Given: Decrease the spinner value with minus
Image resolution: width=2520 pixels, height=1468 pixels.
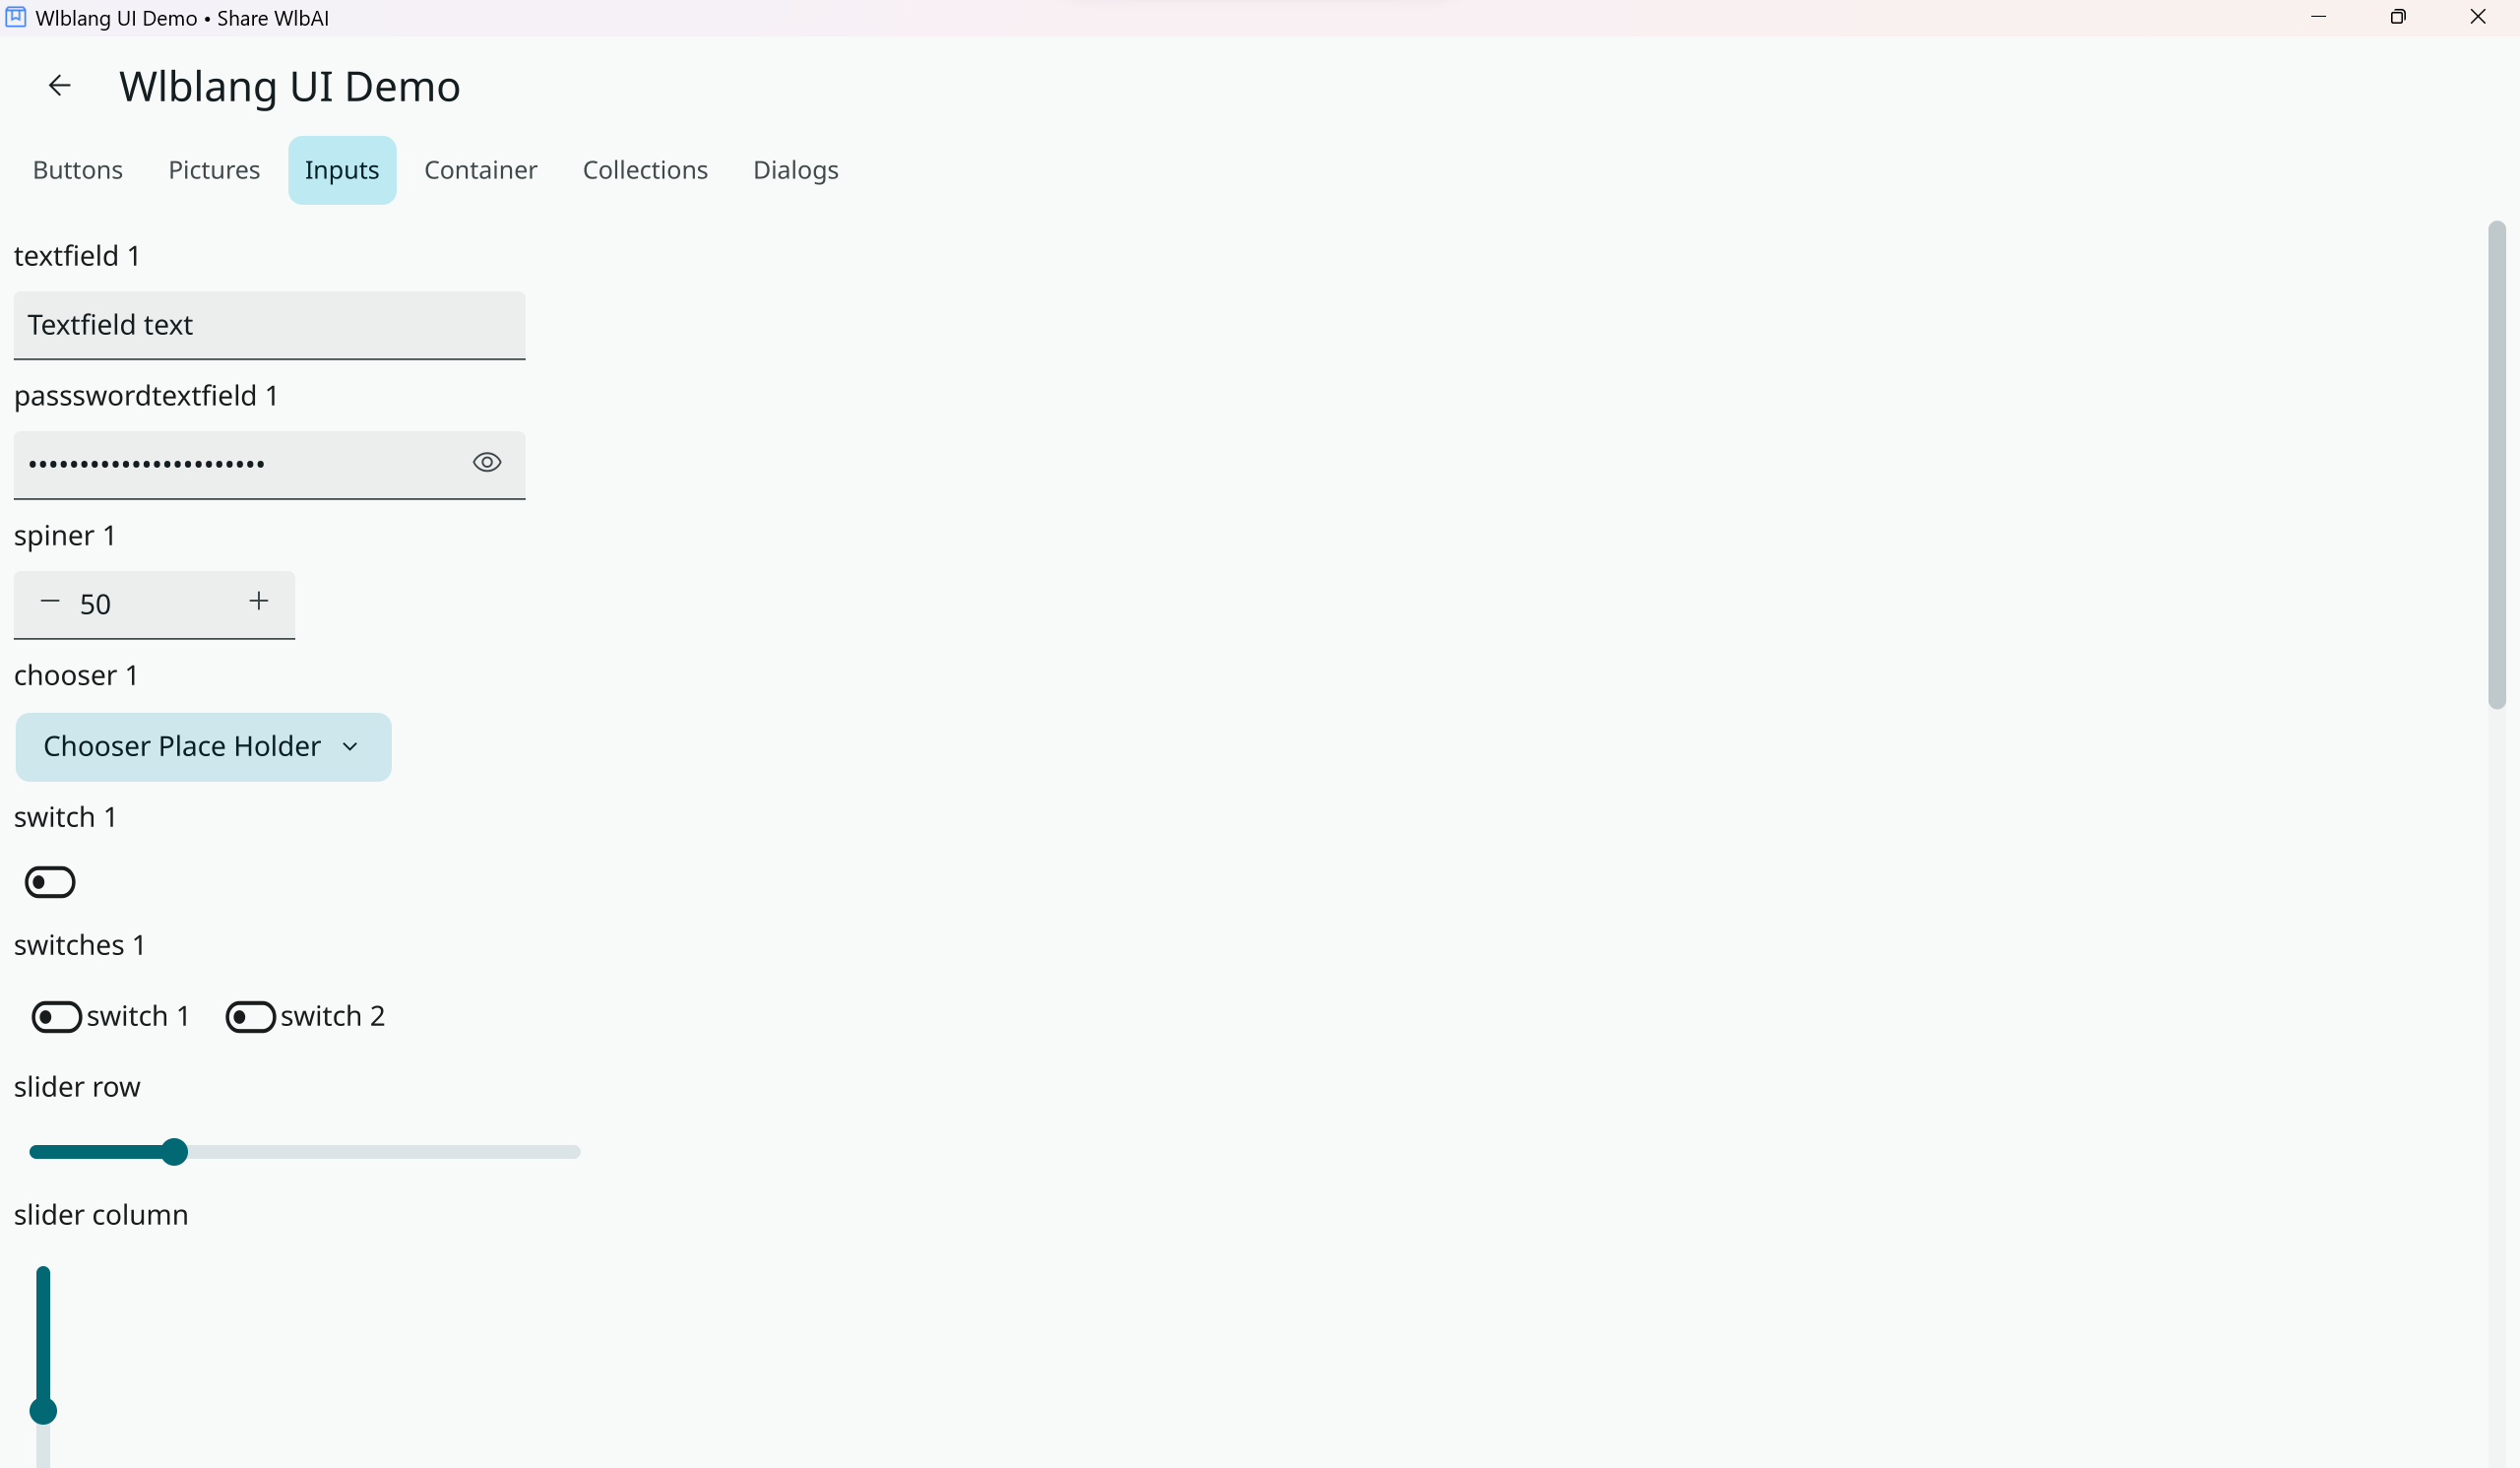Looking at the screenshot, I should [x=50, y=601].
